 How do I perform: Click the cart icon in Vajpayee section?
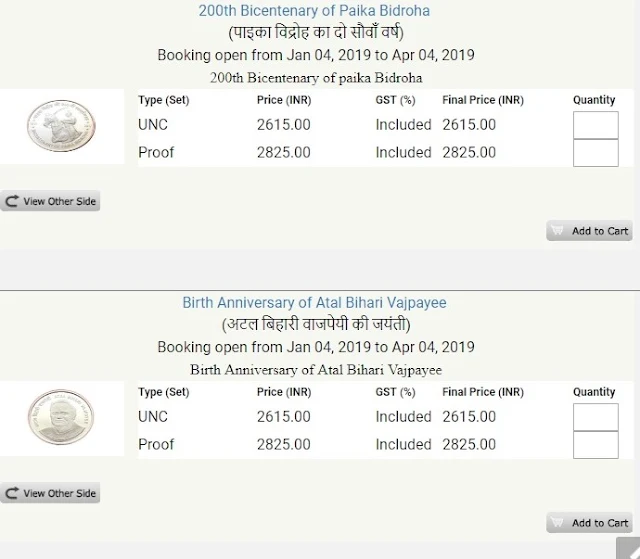click(558, 523)
